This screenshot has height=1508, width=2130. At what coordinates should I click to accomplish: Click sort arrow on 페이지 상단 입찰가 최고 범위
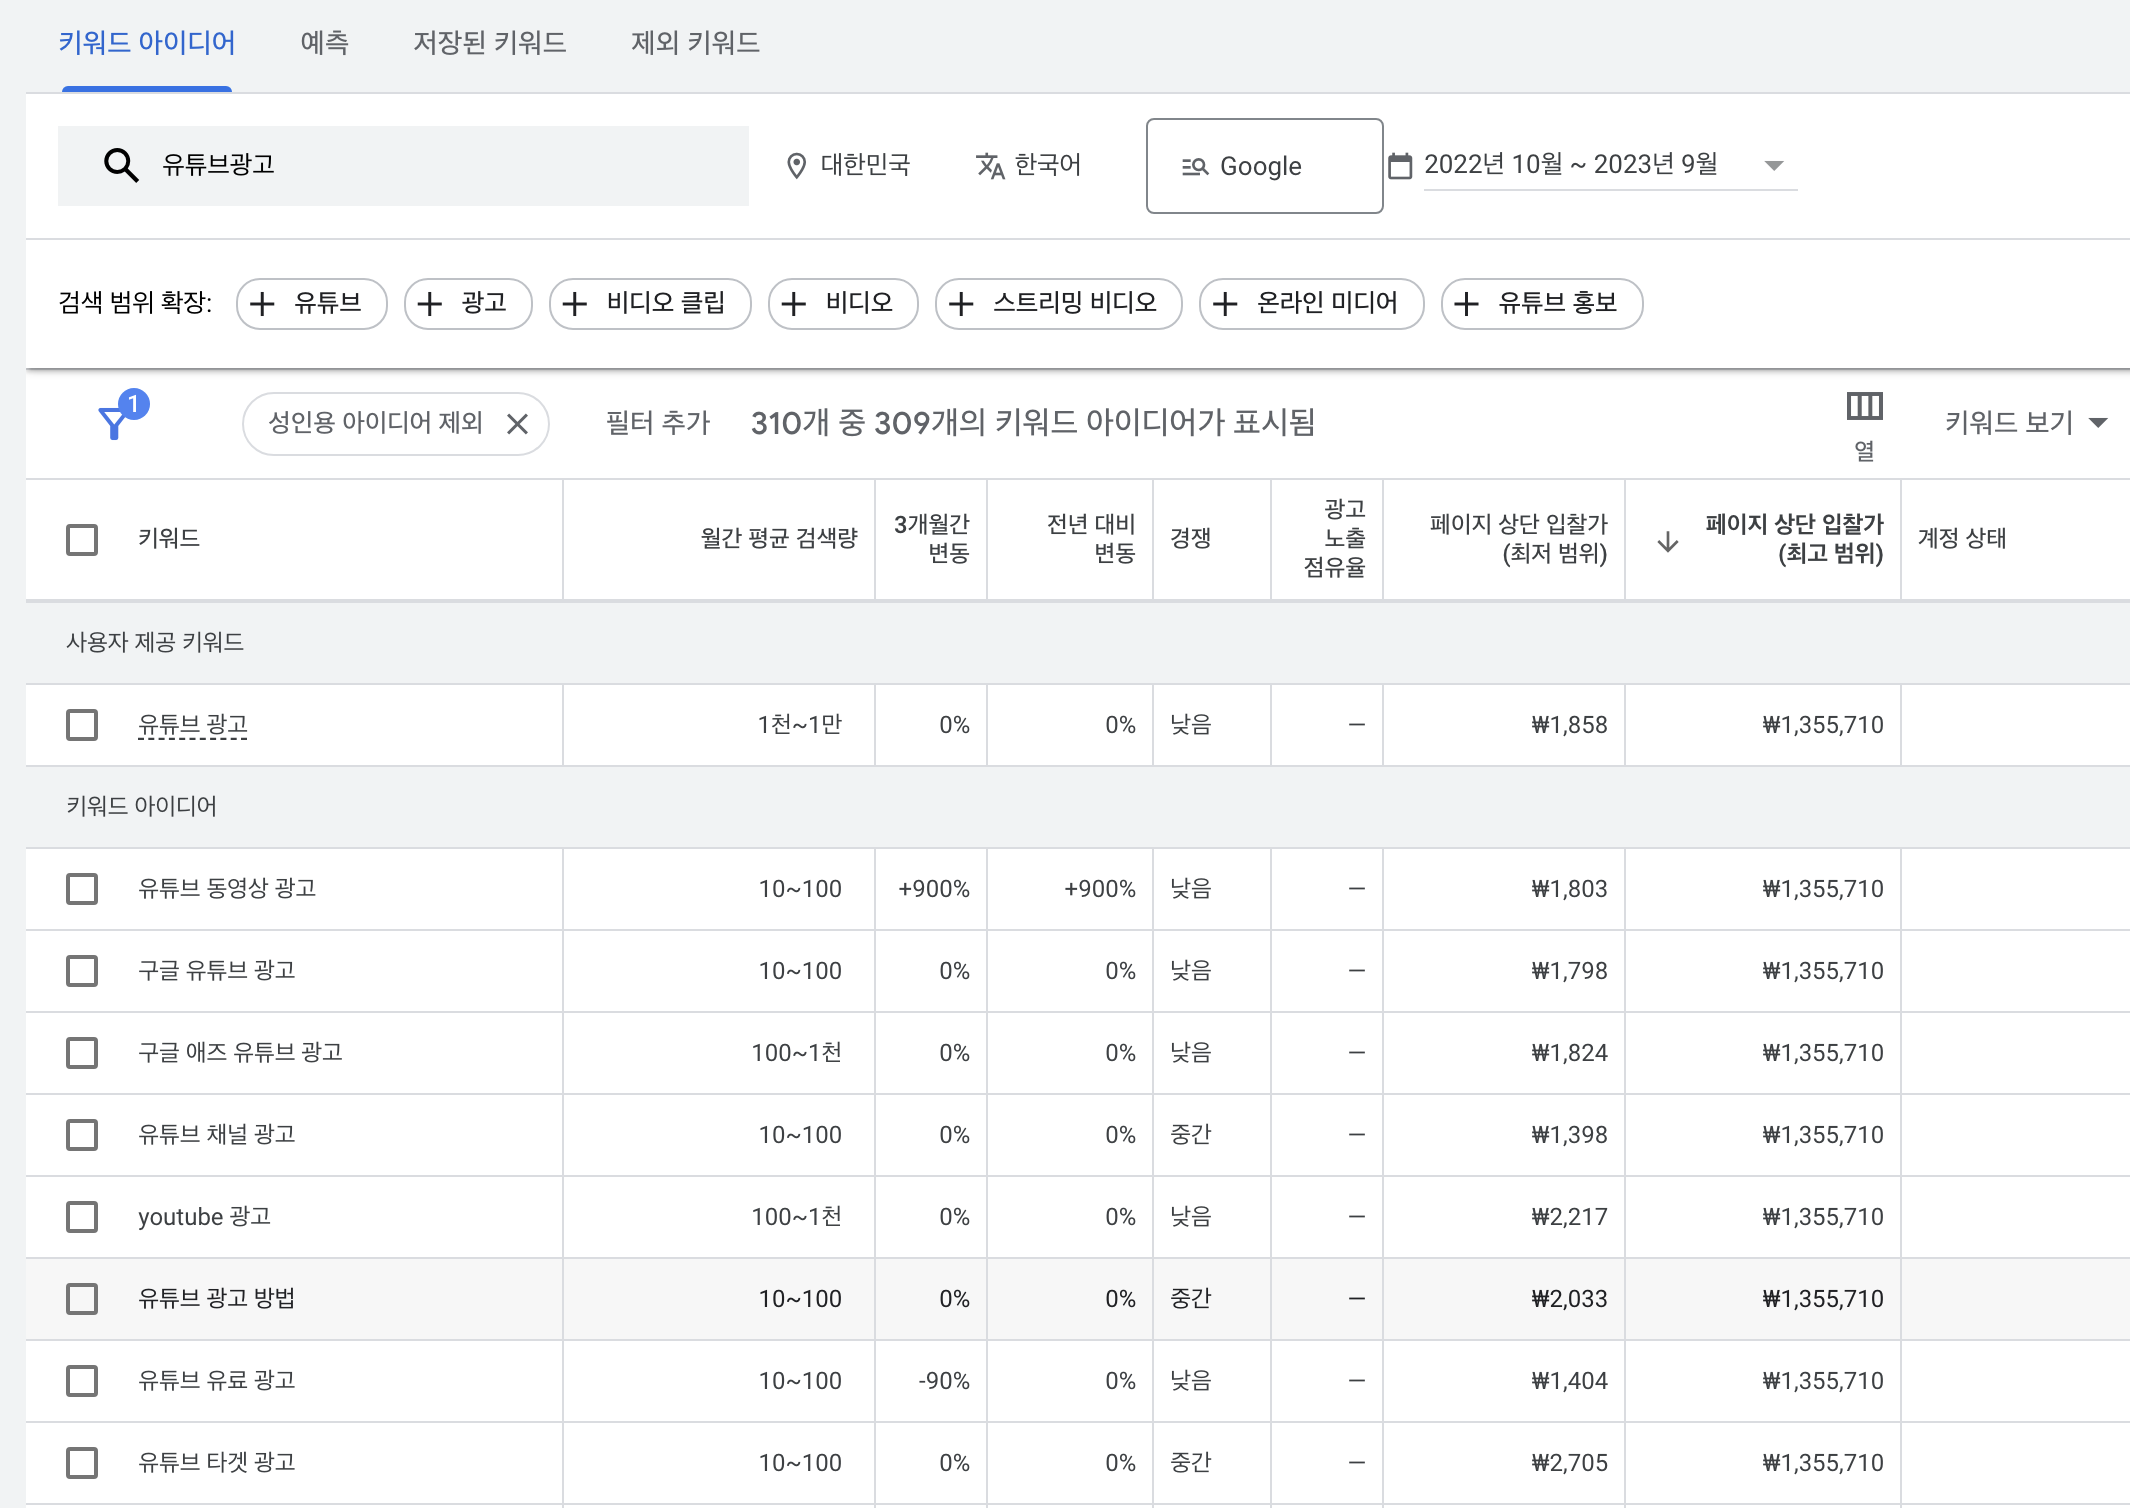tap(1667, 542)
